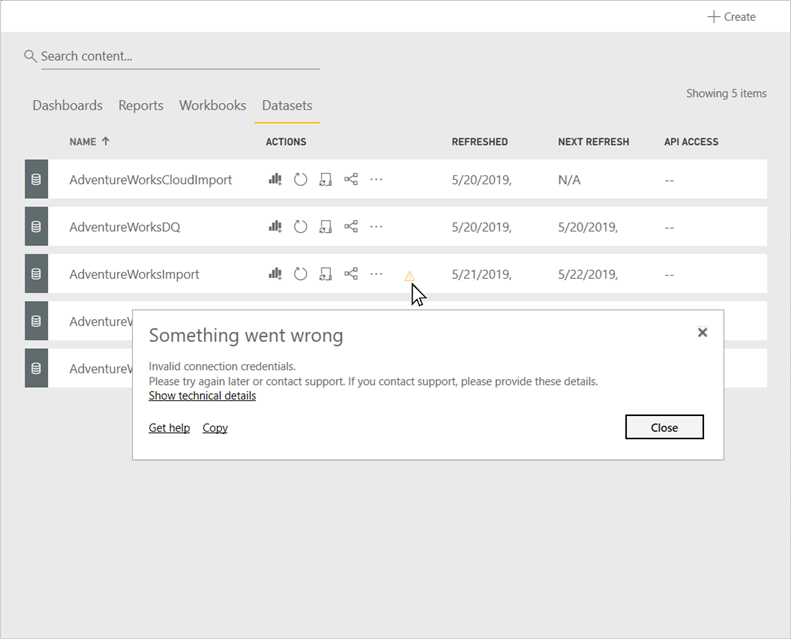Focus the Search content field
This screenshot has width=791, height=639.
(x=180, y=57)
